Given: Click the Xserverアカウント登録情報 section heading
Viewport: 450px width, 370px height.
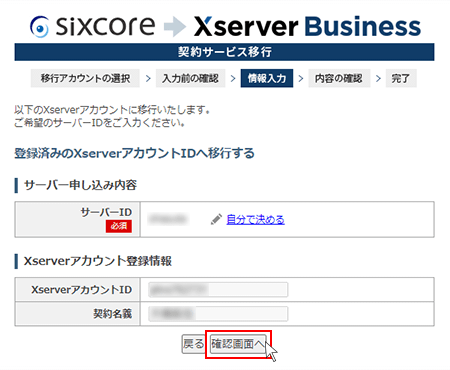Looking at the screenshot, I should (x=98, y=261).
